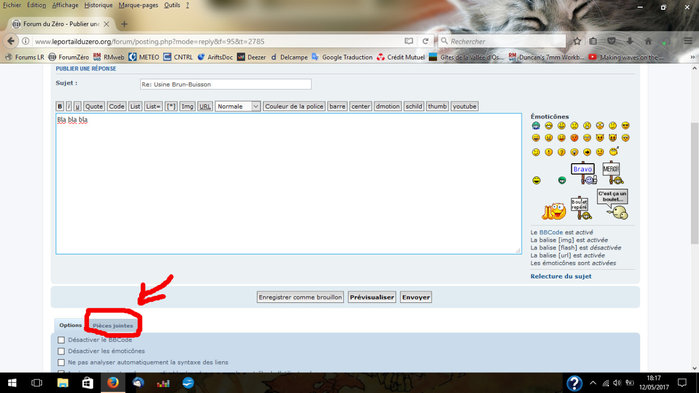
Task: Go home with the house icon
Action: (648, 41)
